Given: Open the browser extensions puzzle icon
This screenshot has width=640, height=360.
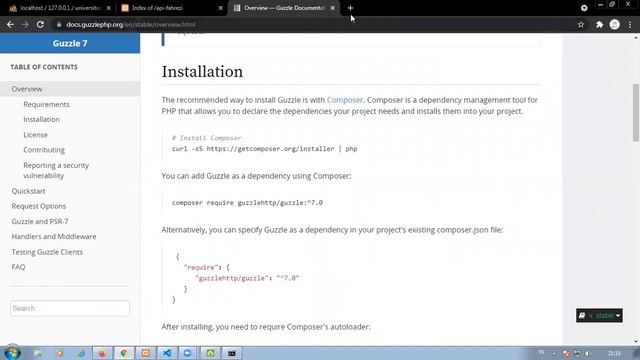Looking at the screenshot, I should [x=599, y=24].
